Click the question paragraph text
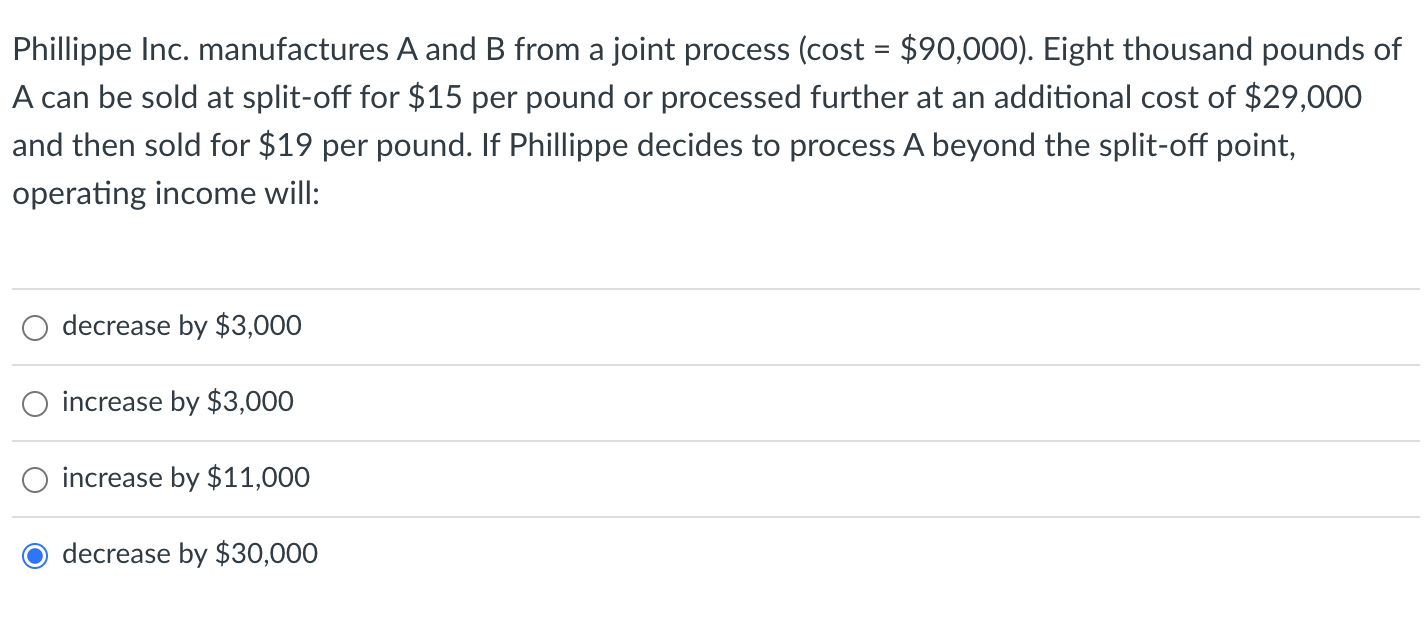 point(700,120)
